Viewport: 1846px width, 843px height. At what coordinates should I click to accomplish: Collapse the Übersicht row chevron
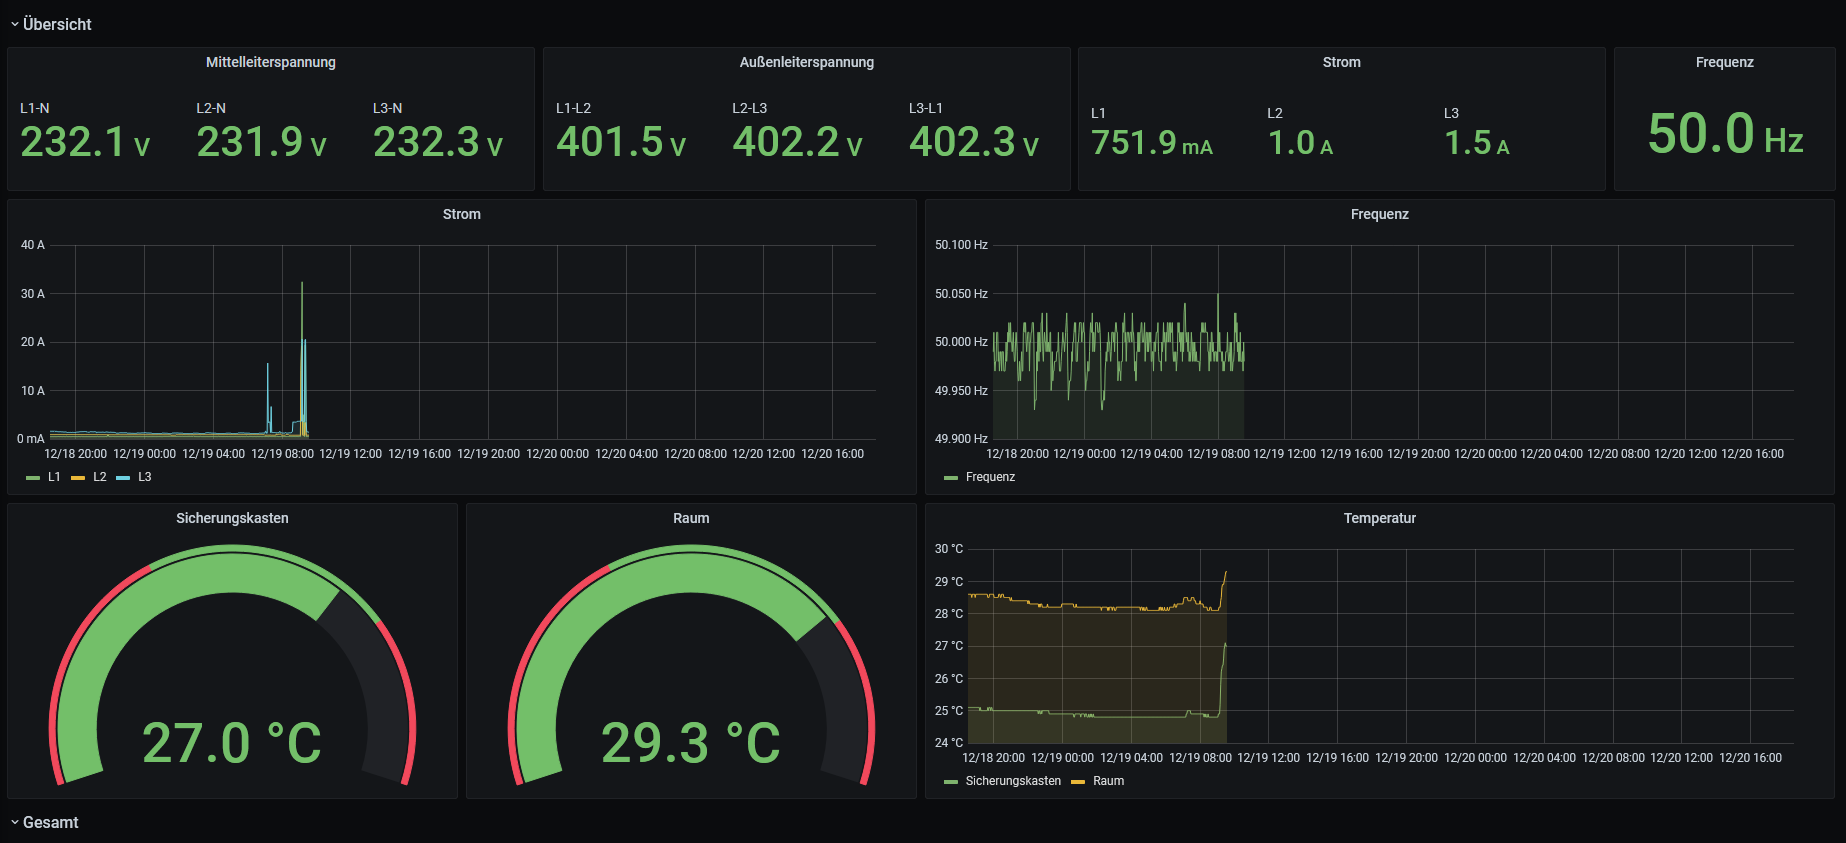(15, 24)
